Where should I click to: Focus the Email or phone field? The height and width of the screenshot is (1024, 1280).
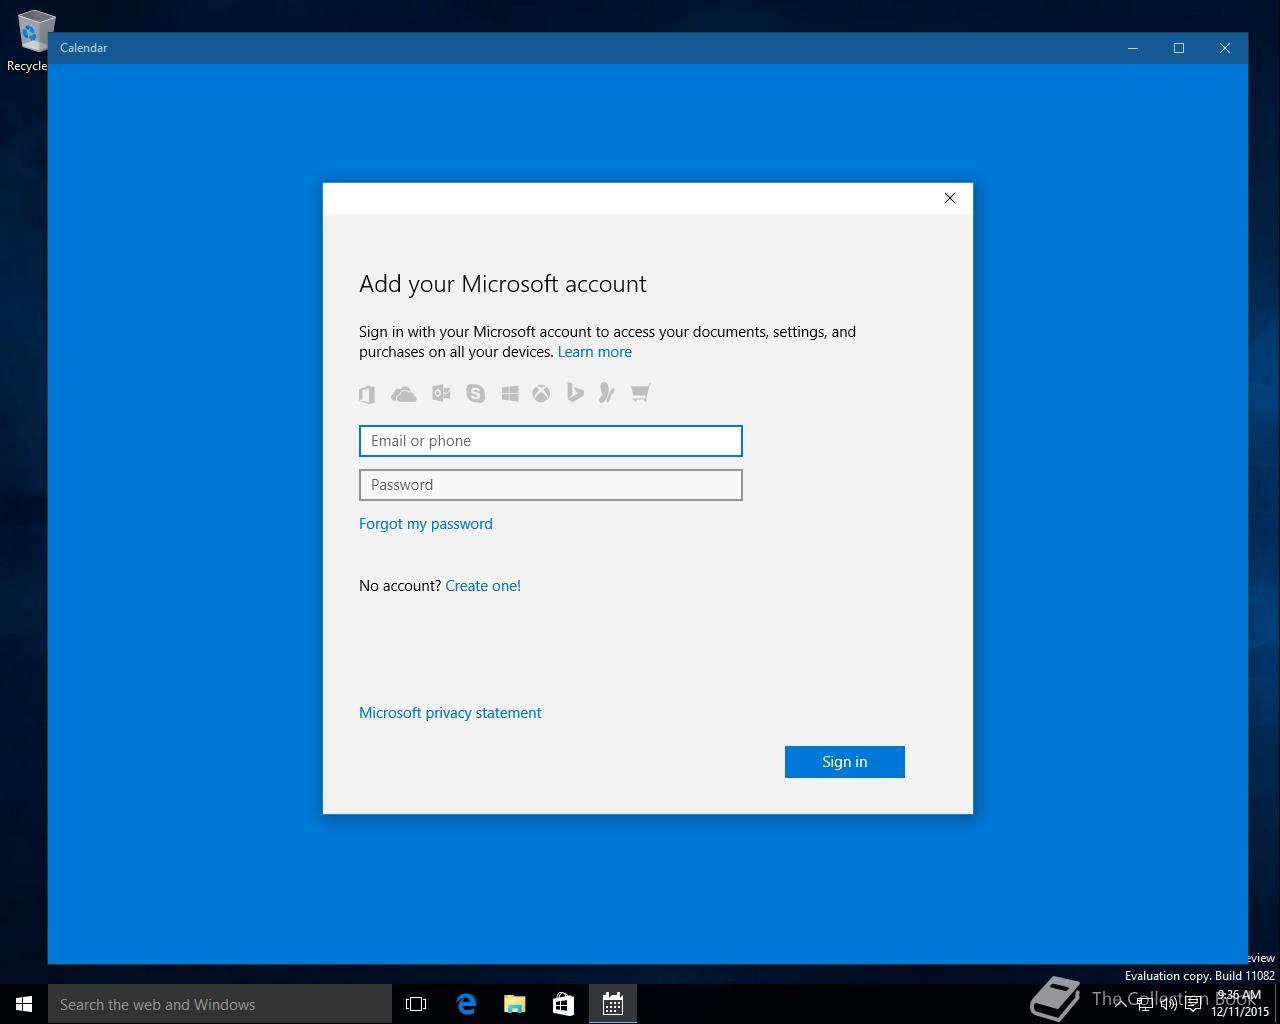tap(551, 441)
